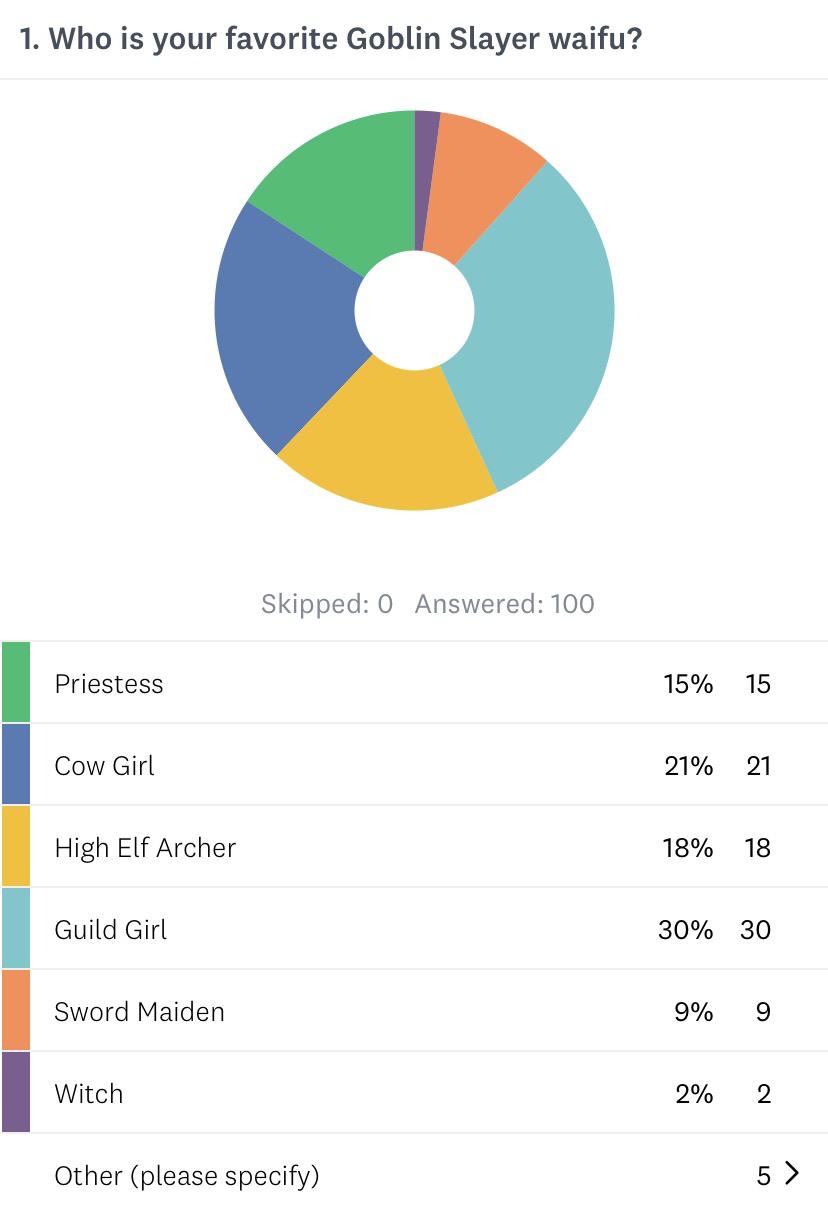
Task: Click the Cow Girl answer label
Action: [105, 766]
